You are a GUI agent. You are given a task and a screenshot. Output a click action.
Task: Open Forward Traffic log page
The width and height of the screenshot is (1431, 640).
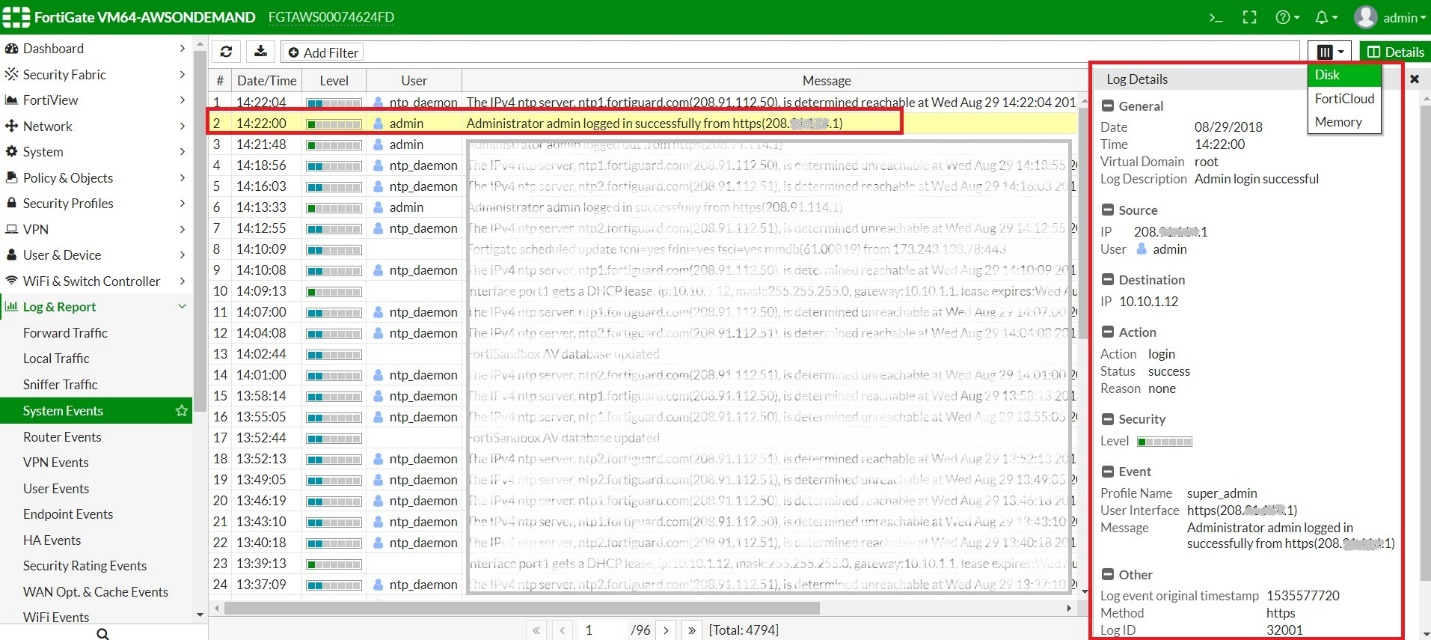pos(65,333)
